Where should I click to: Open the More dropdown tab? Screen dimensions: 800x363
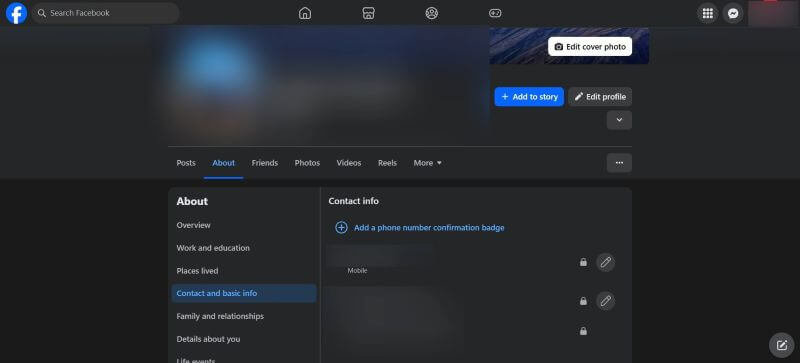(428, 163)
